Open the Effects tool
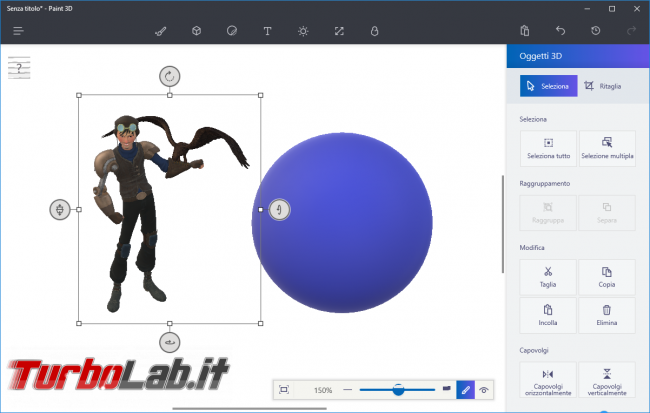650x413 pixels. click(303, 31)
